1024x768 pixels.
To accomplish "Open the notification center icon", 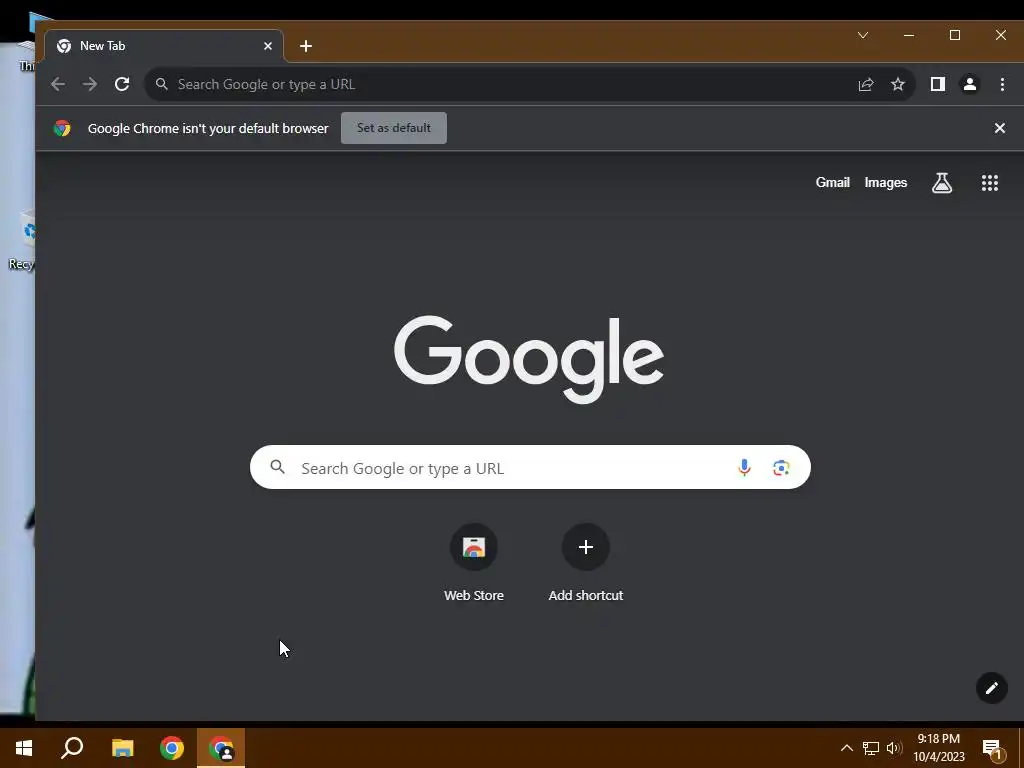I will point(993,750).
